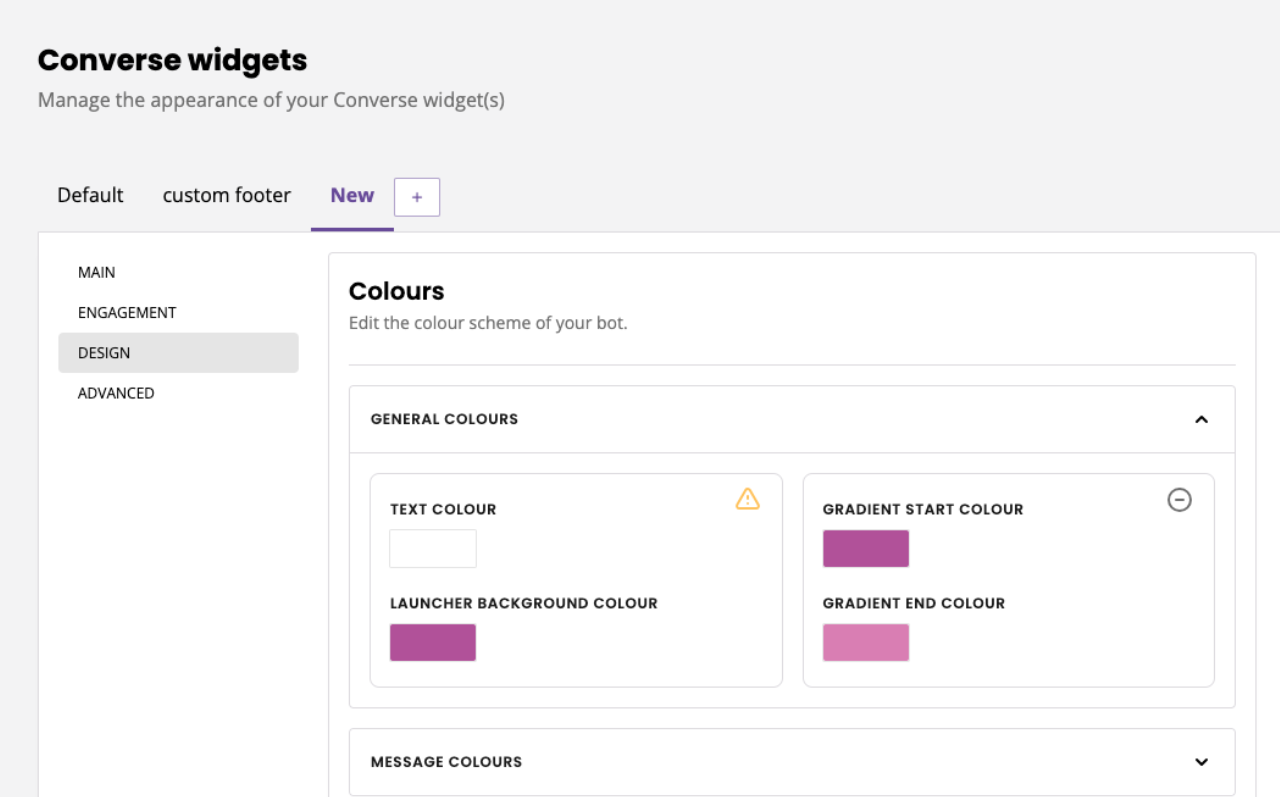
Task: Click the GRADIENT END COLOUR label
Action: click(x=914, y=603)
